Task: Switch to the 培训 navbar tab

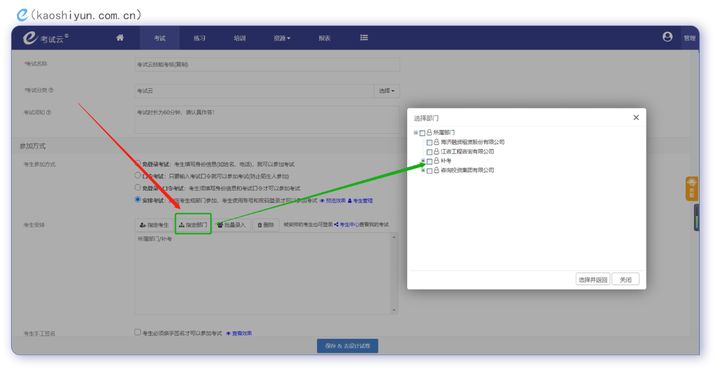Action: tap(239, 38)
